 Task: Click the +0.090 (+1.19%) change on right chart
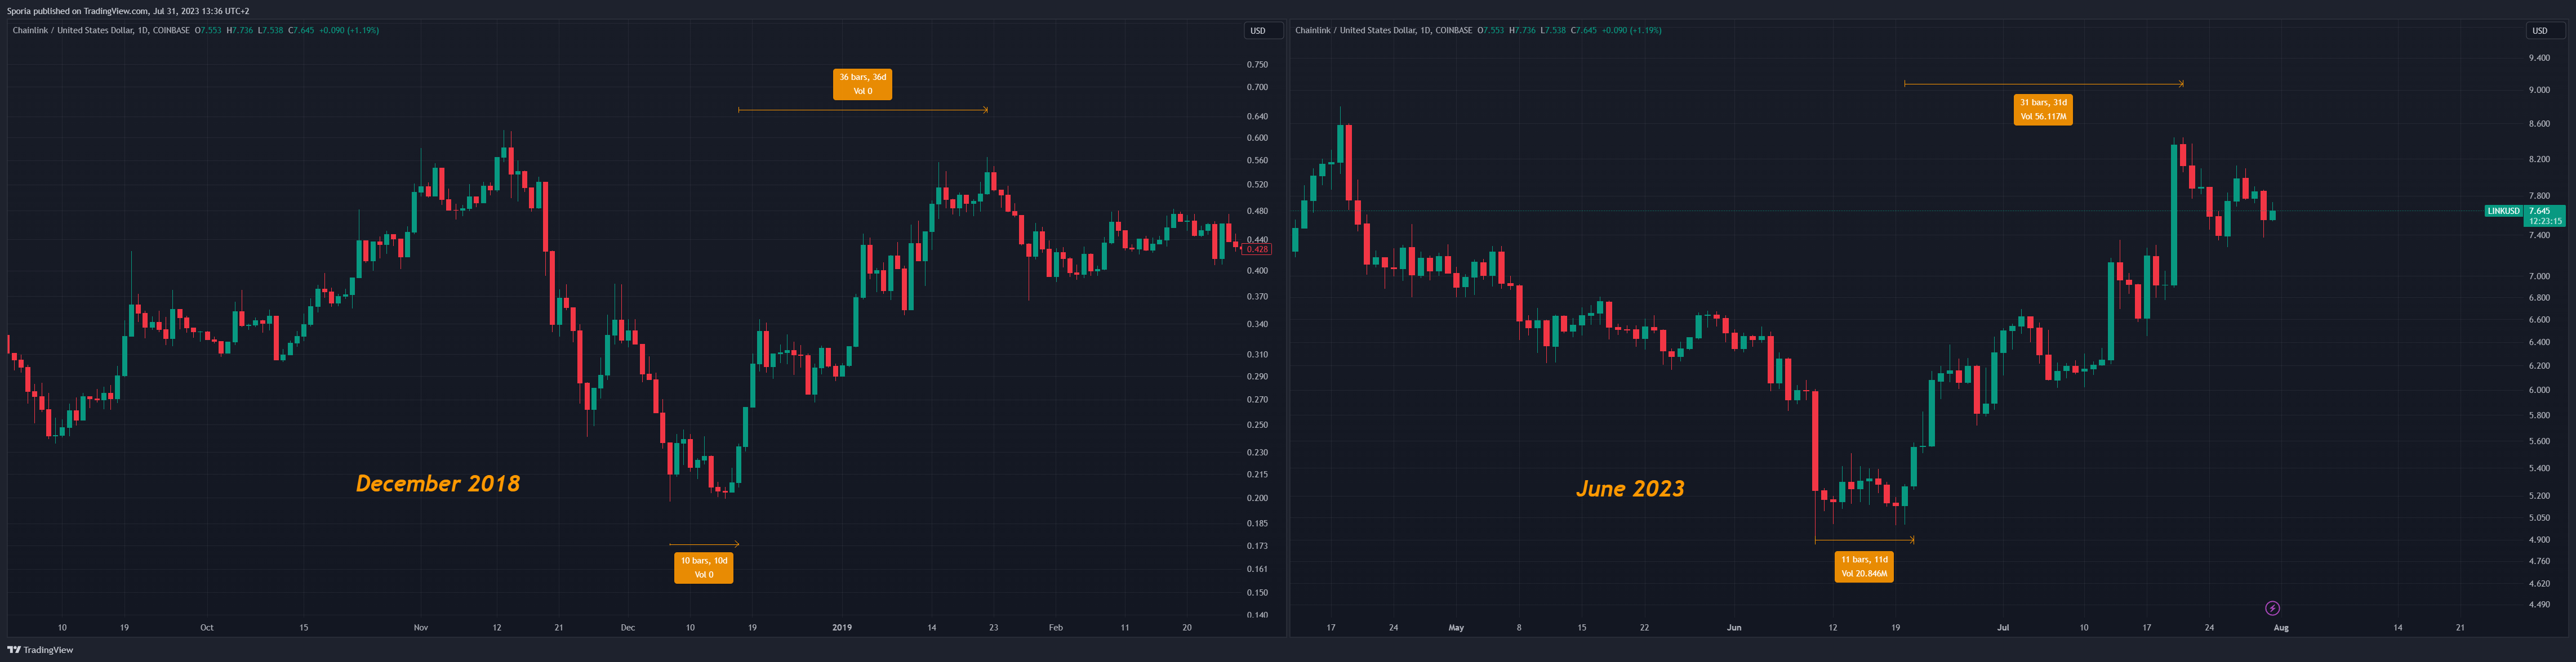tap(1632, 30)
